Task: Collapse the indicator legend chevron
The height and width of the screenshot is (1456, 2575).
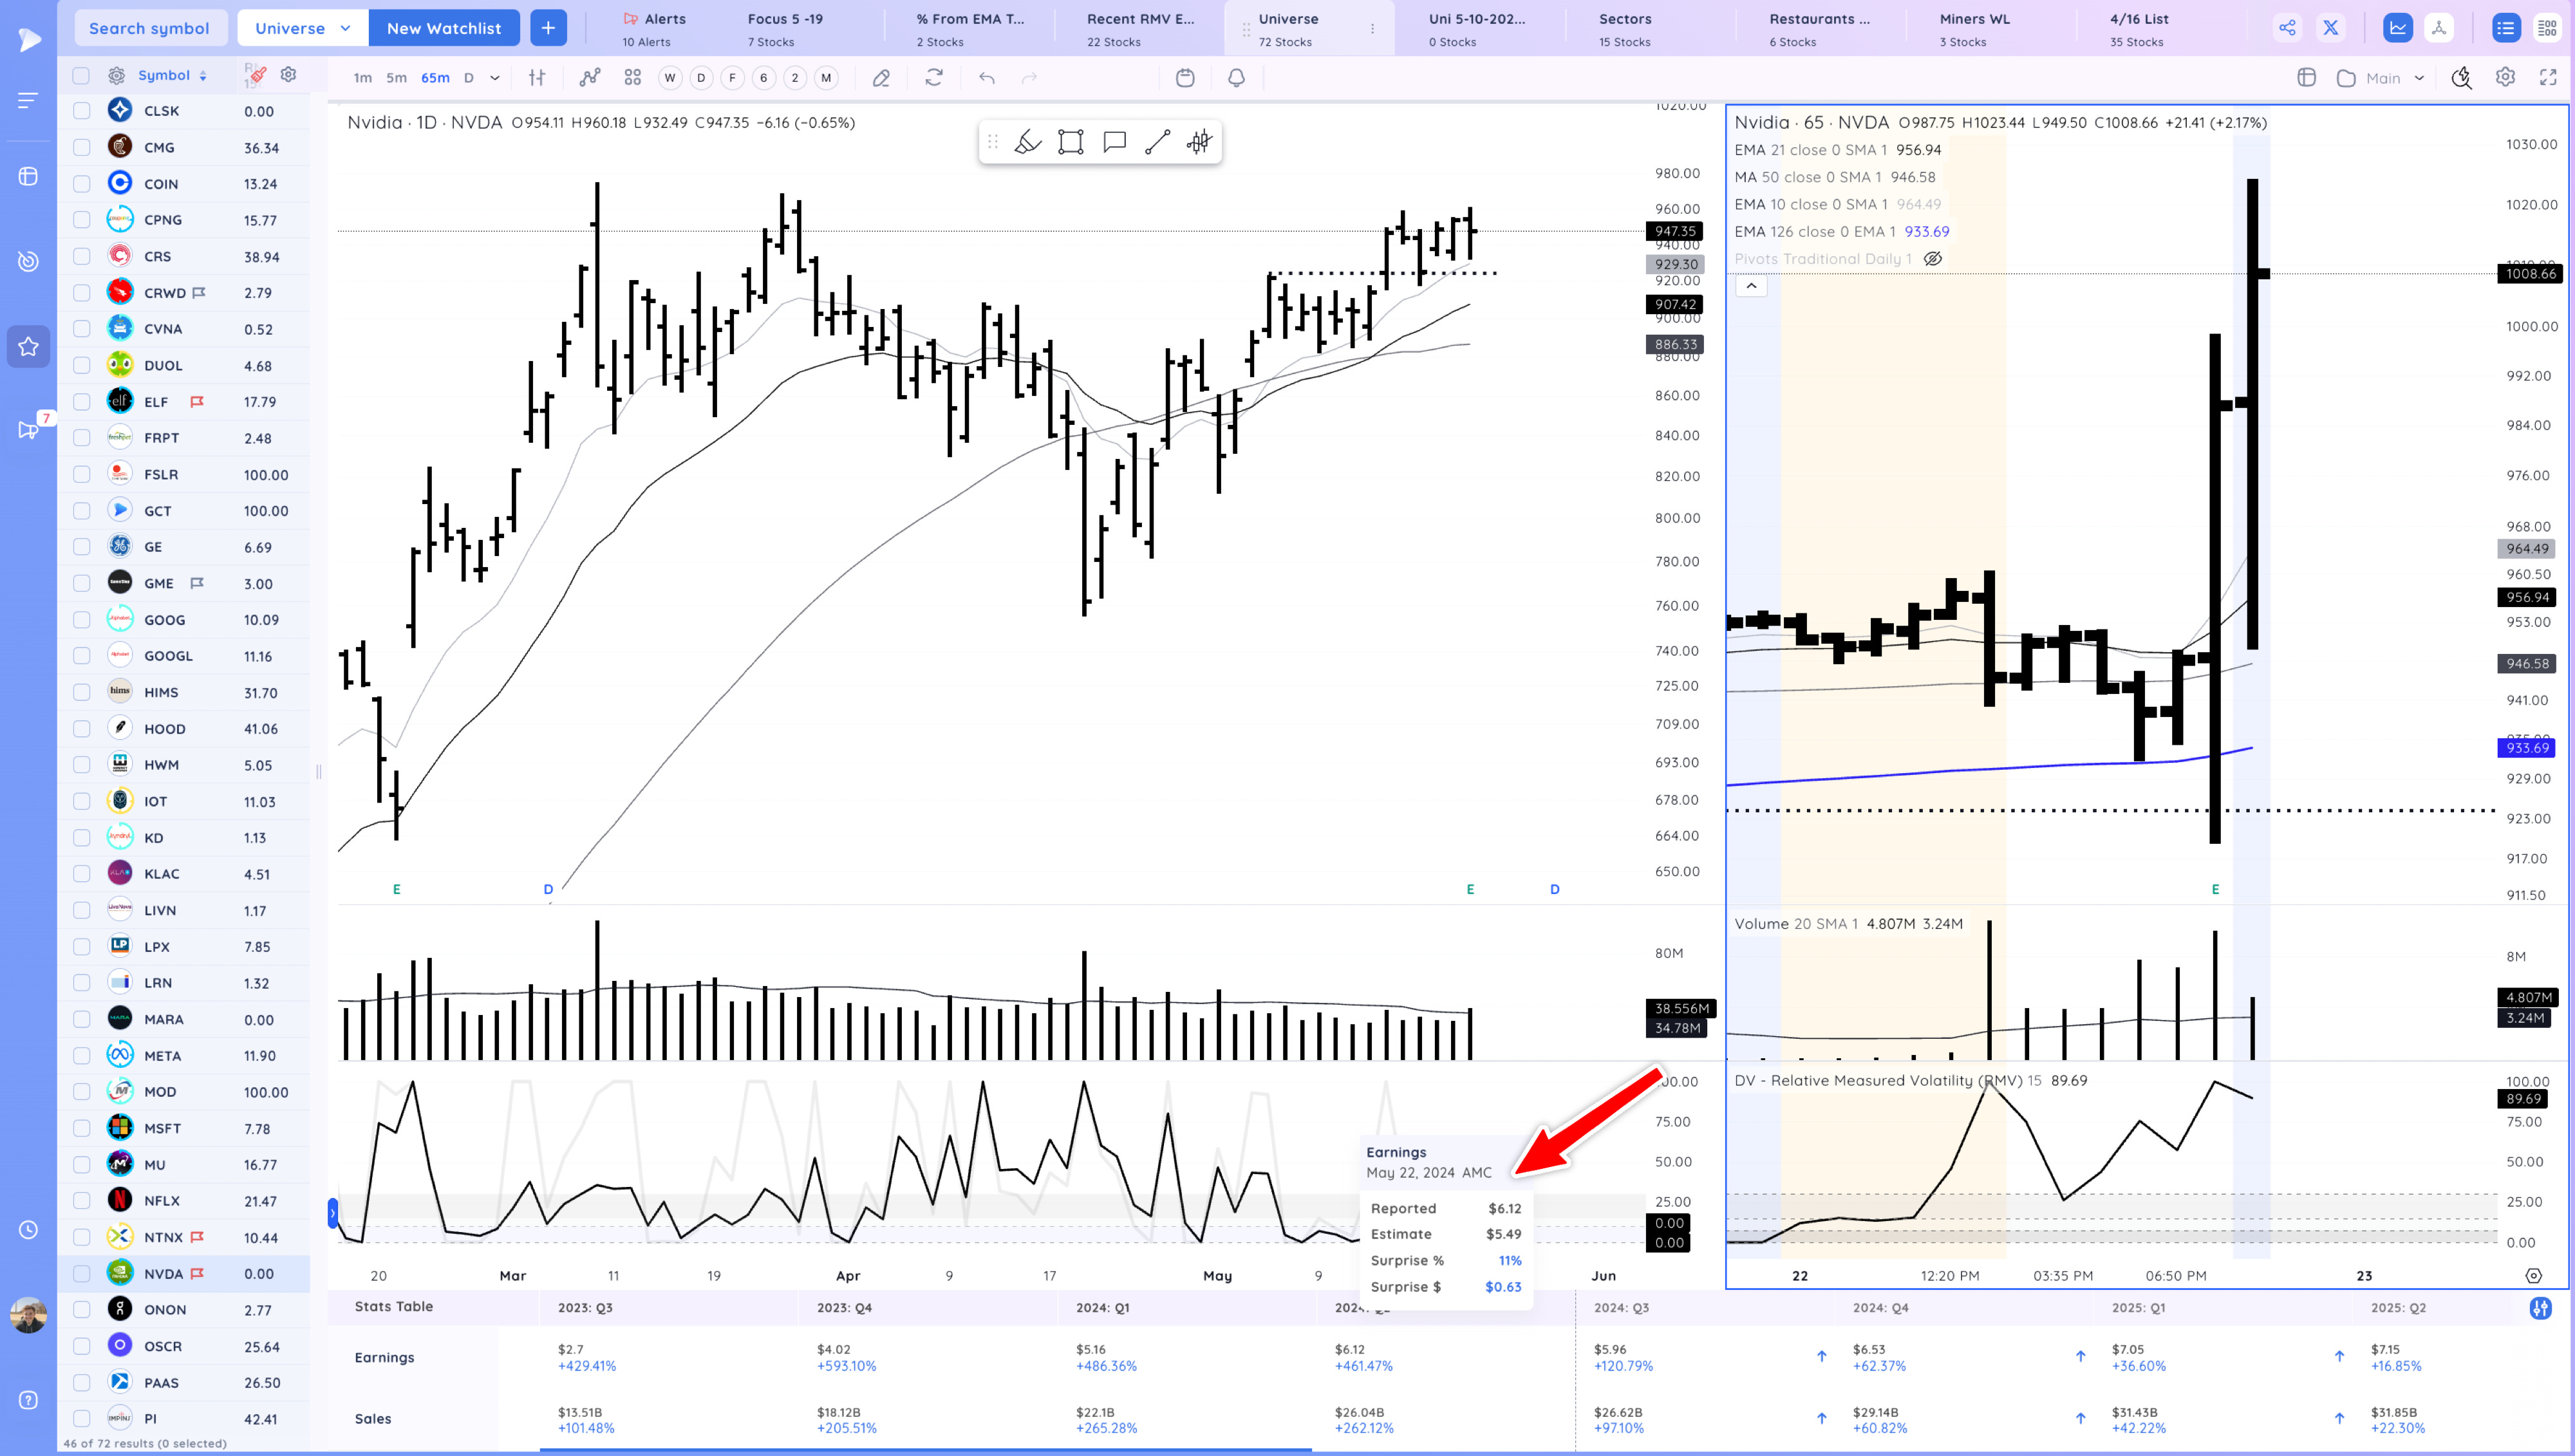Action: pos(1751,286)
